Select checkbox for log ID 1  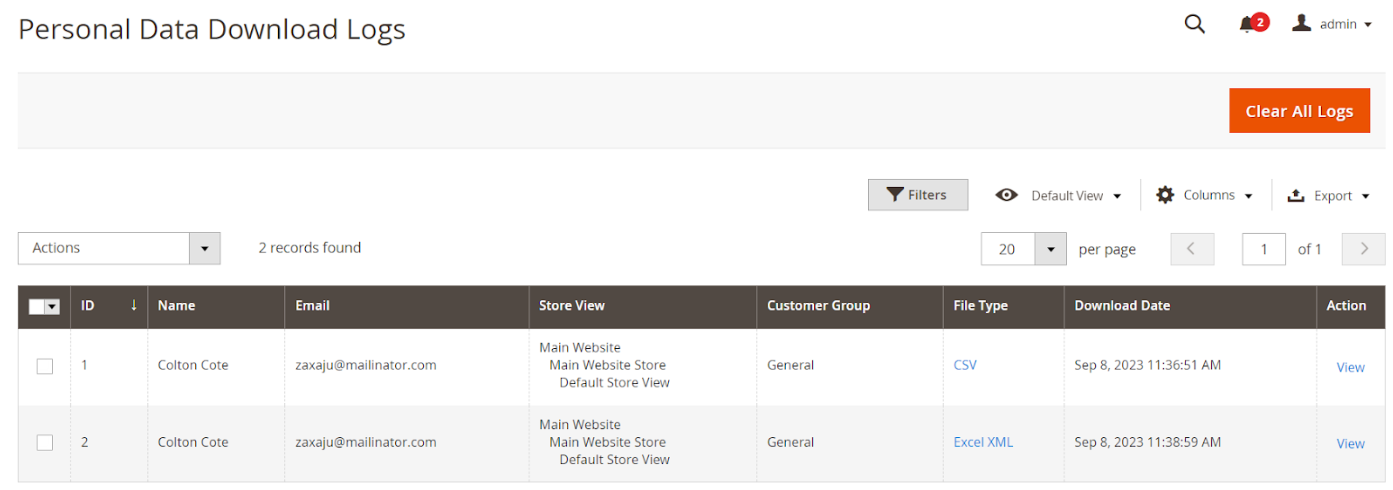click(x=45, y=366)
